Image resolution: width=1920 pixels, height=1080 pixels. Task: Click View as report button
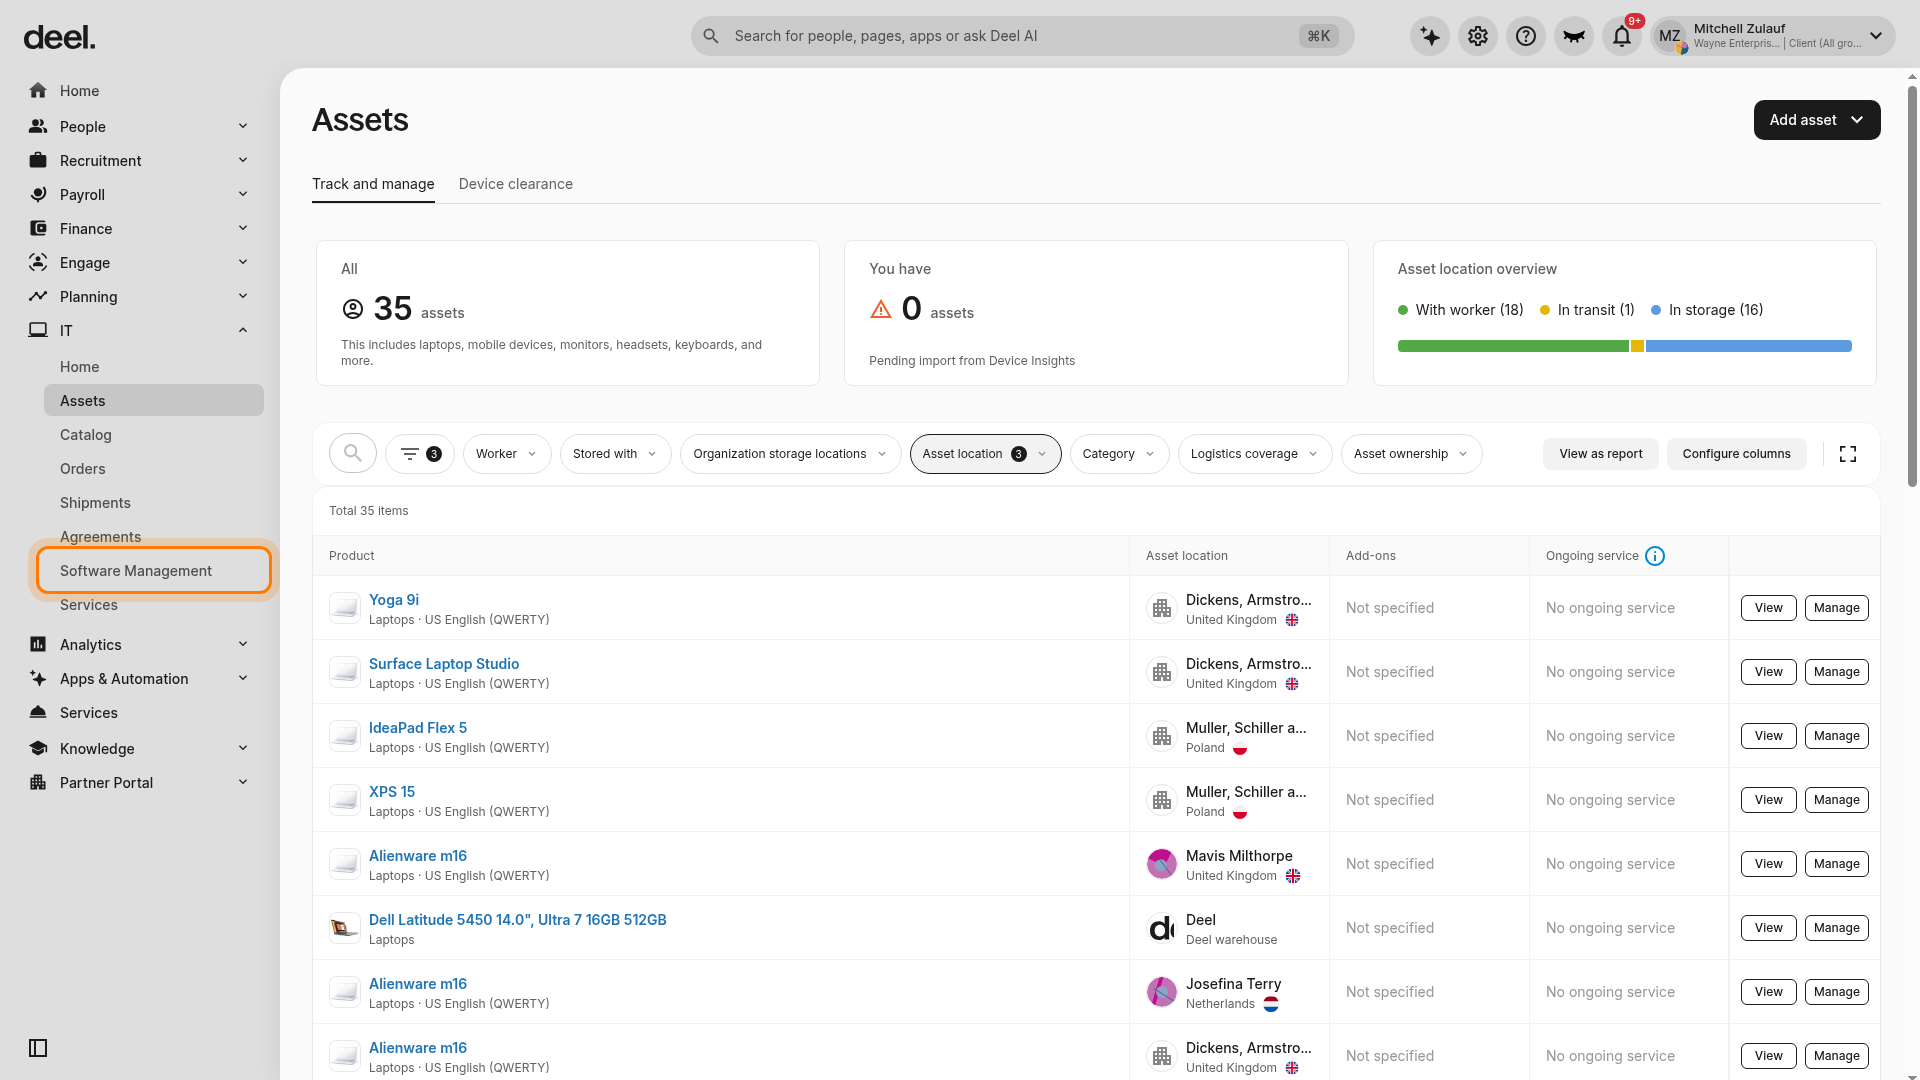pyautogui.click(x=1600, y=454)
